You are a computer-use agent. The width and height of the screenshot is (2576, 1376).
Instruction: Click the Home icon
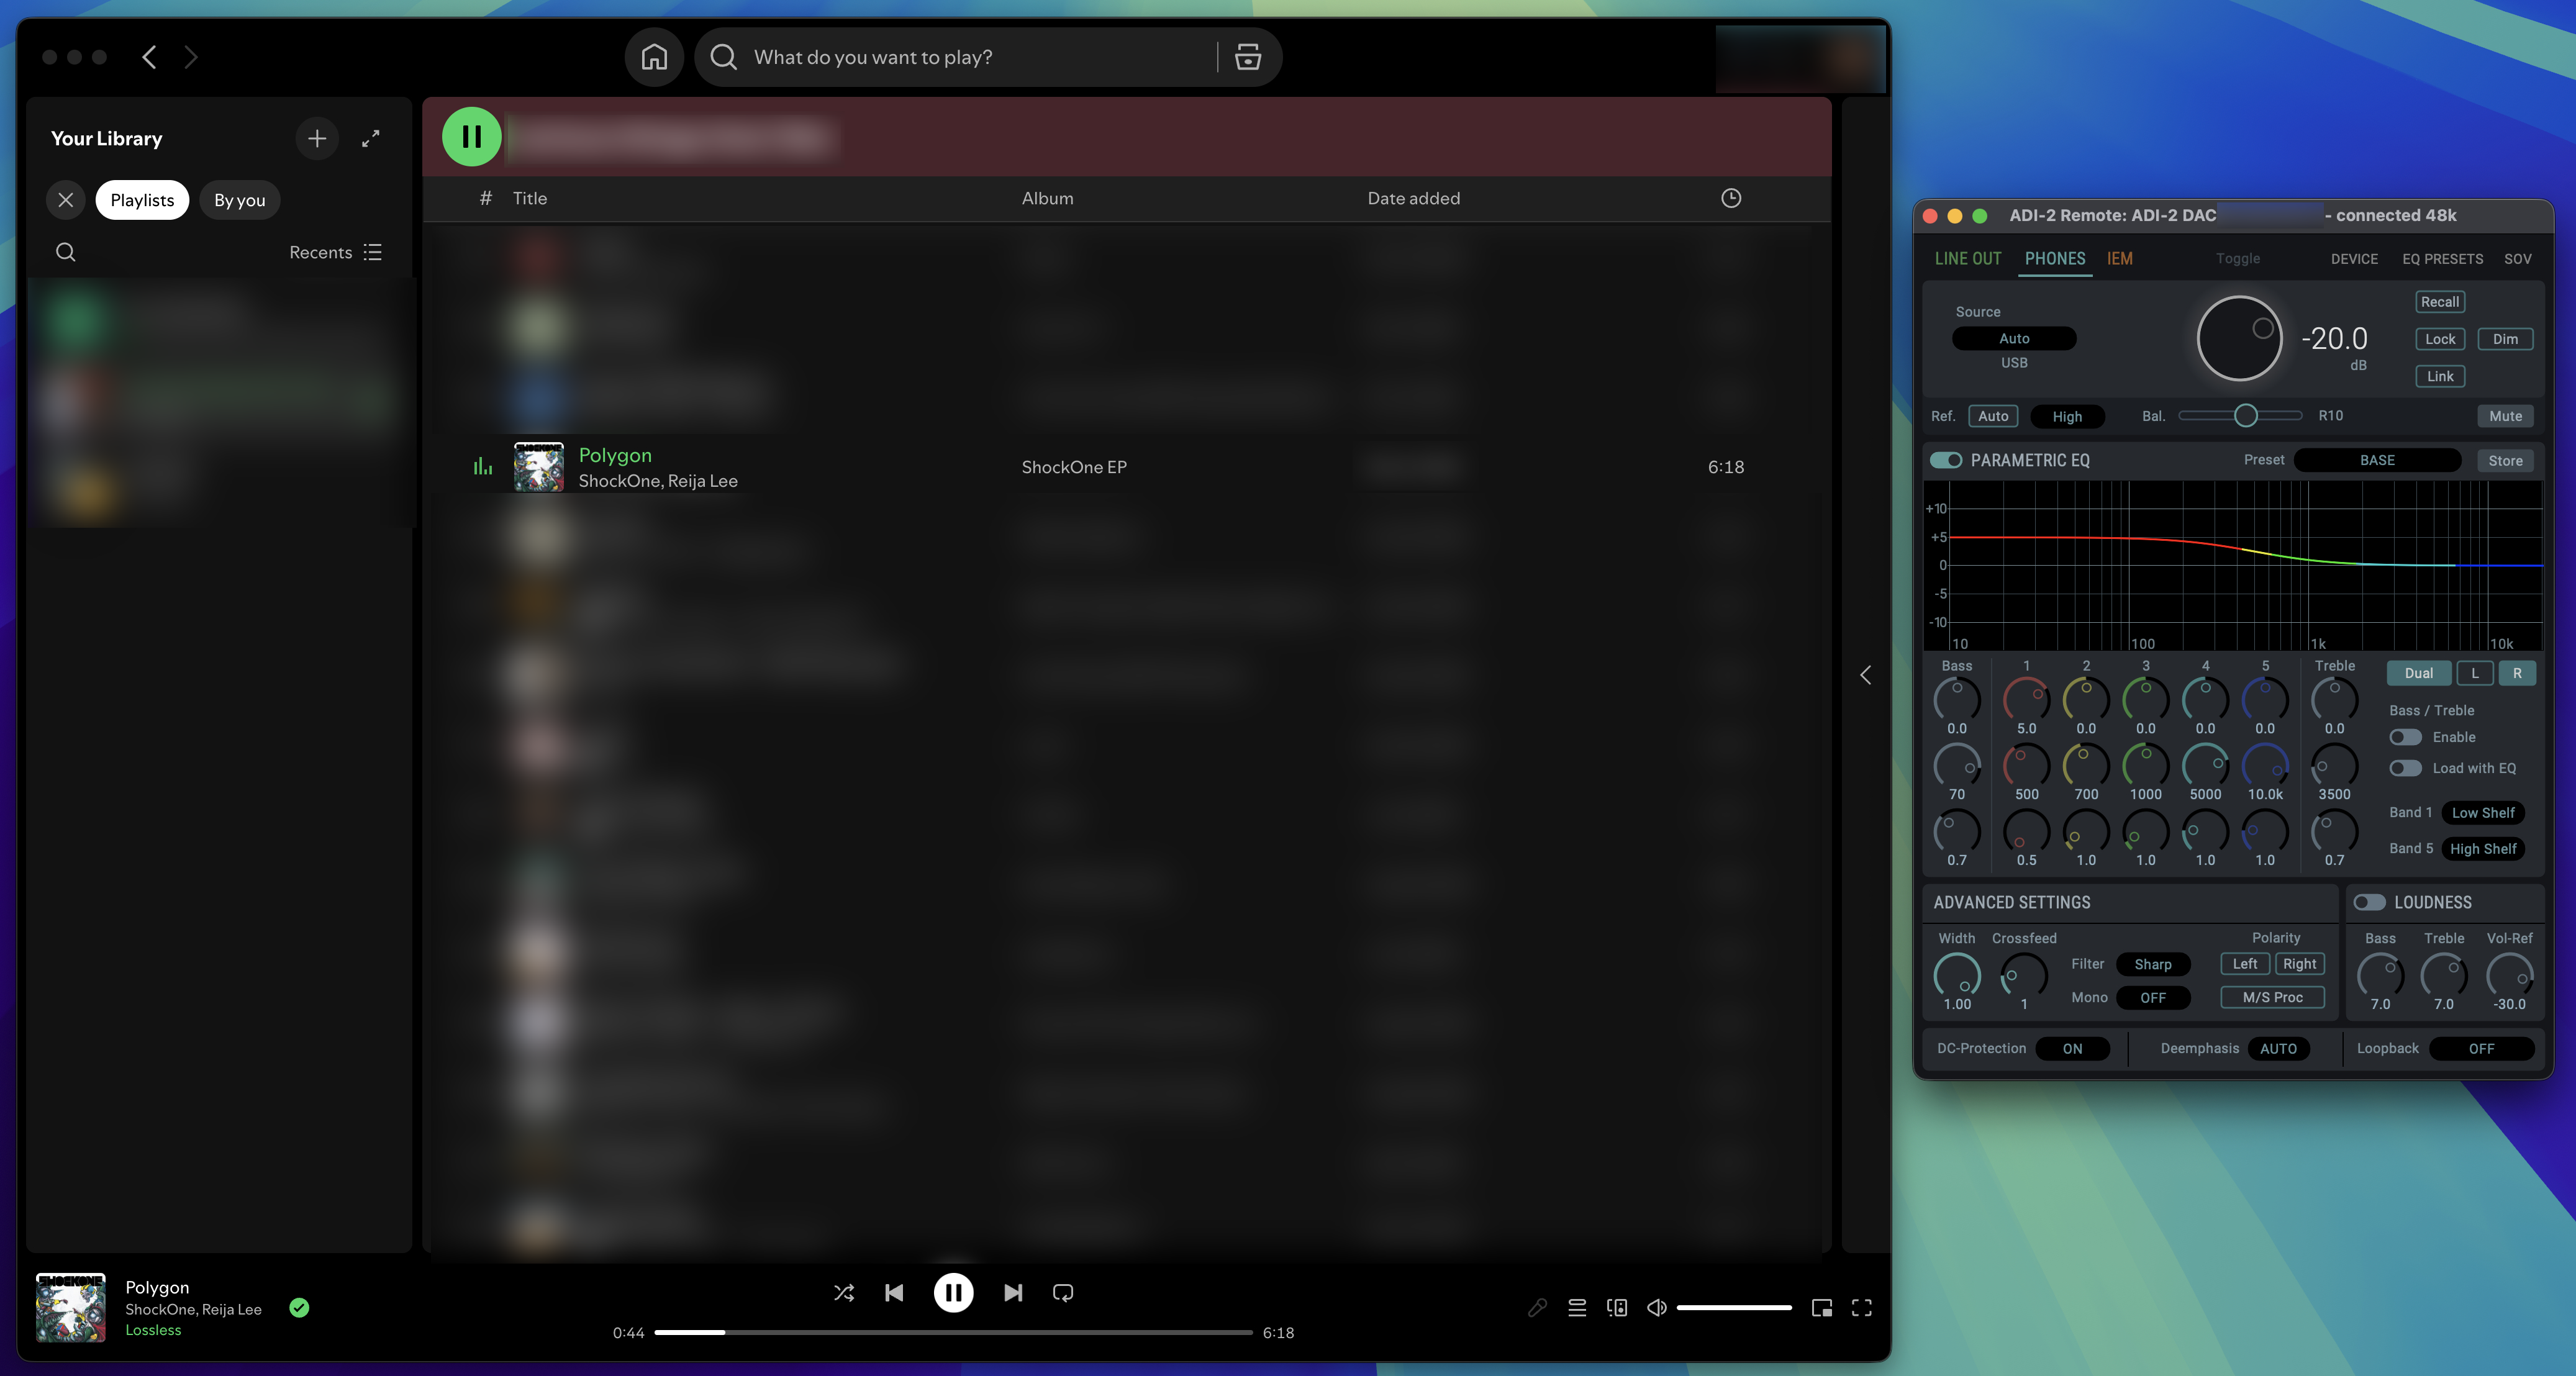point(654,57)
